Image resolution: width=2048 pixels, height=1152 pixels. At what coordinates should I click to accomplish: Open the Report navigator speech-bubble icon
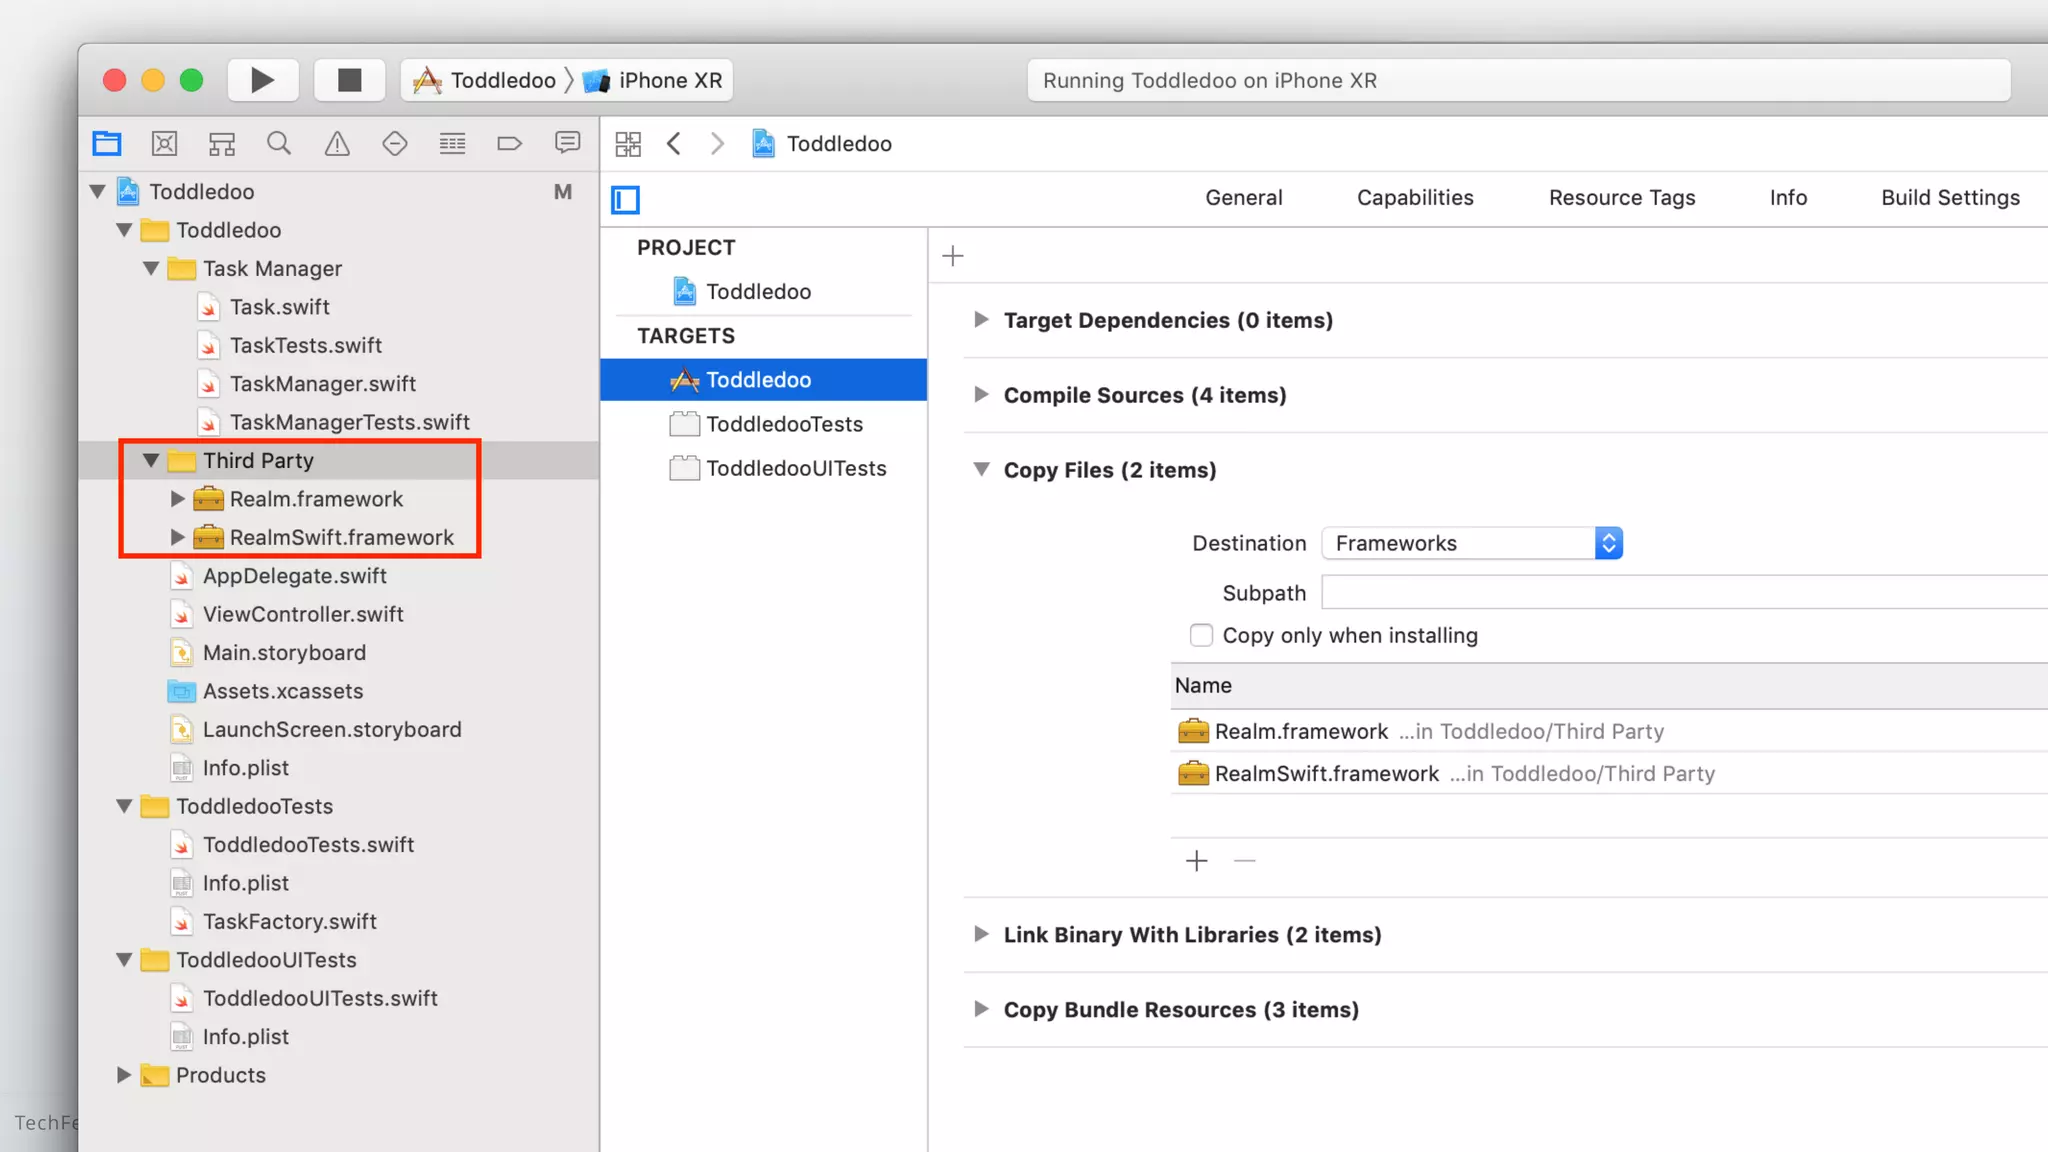click(567, 144)
